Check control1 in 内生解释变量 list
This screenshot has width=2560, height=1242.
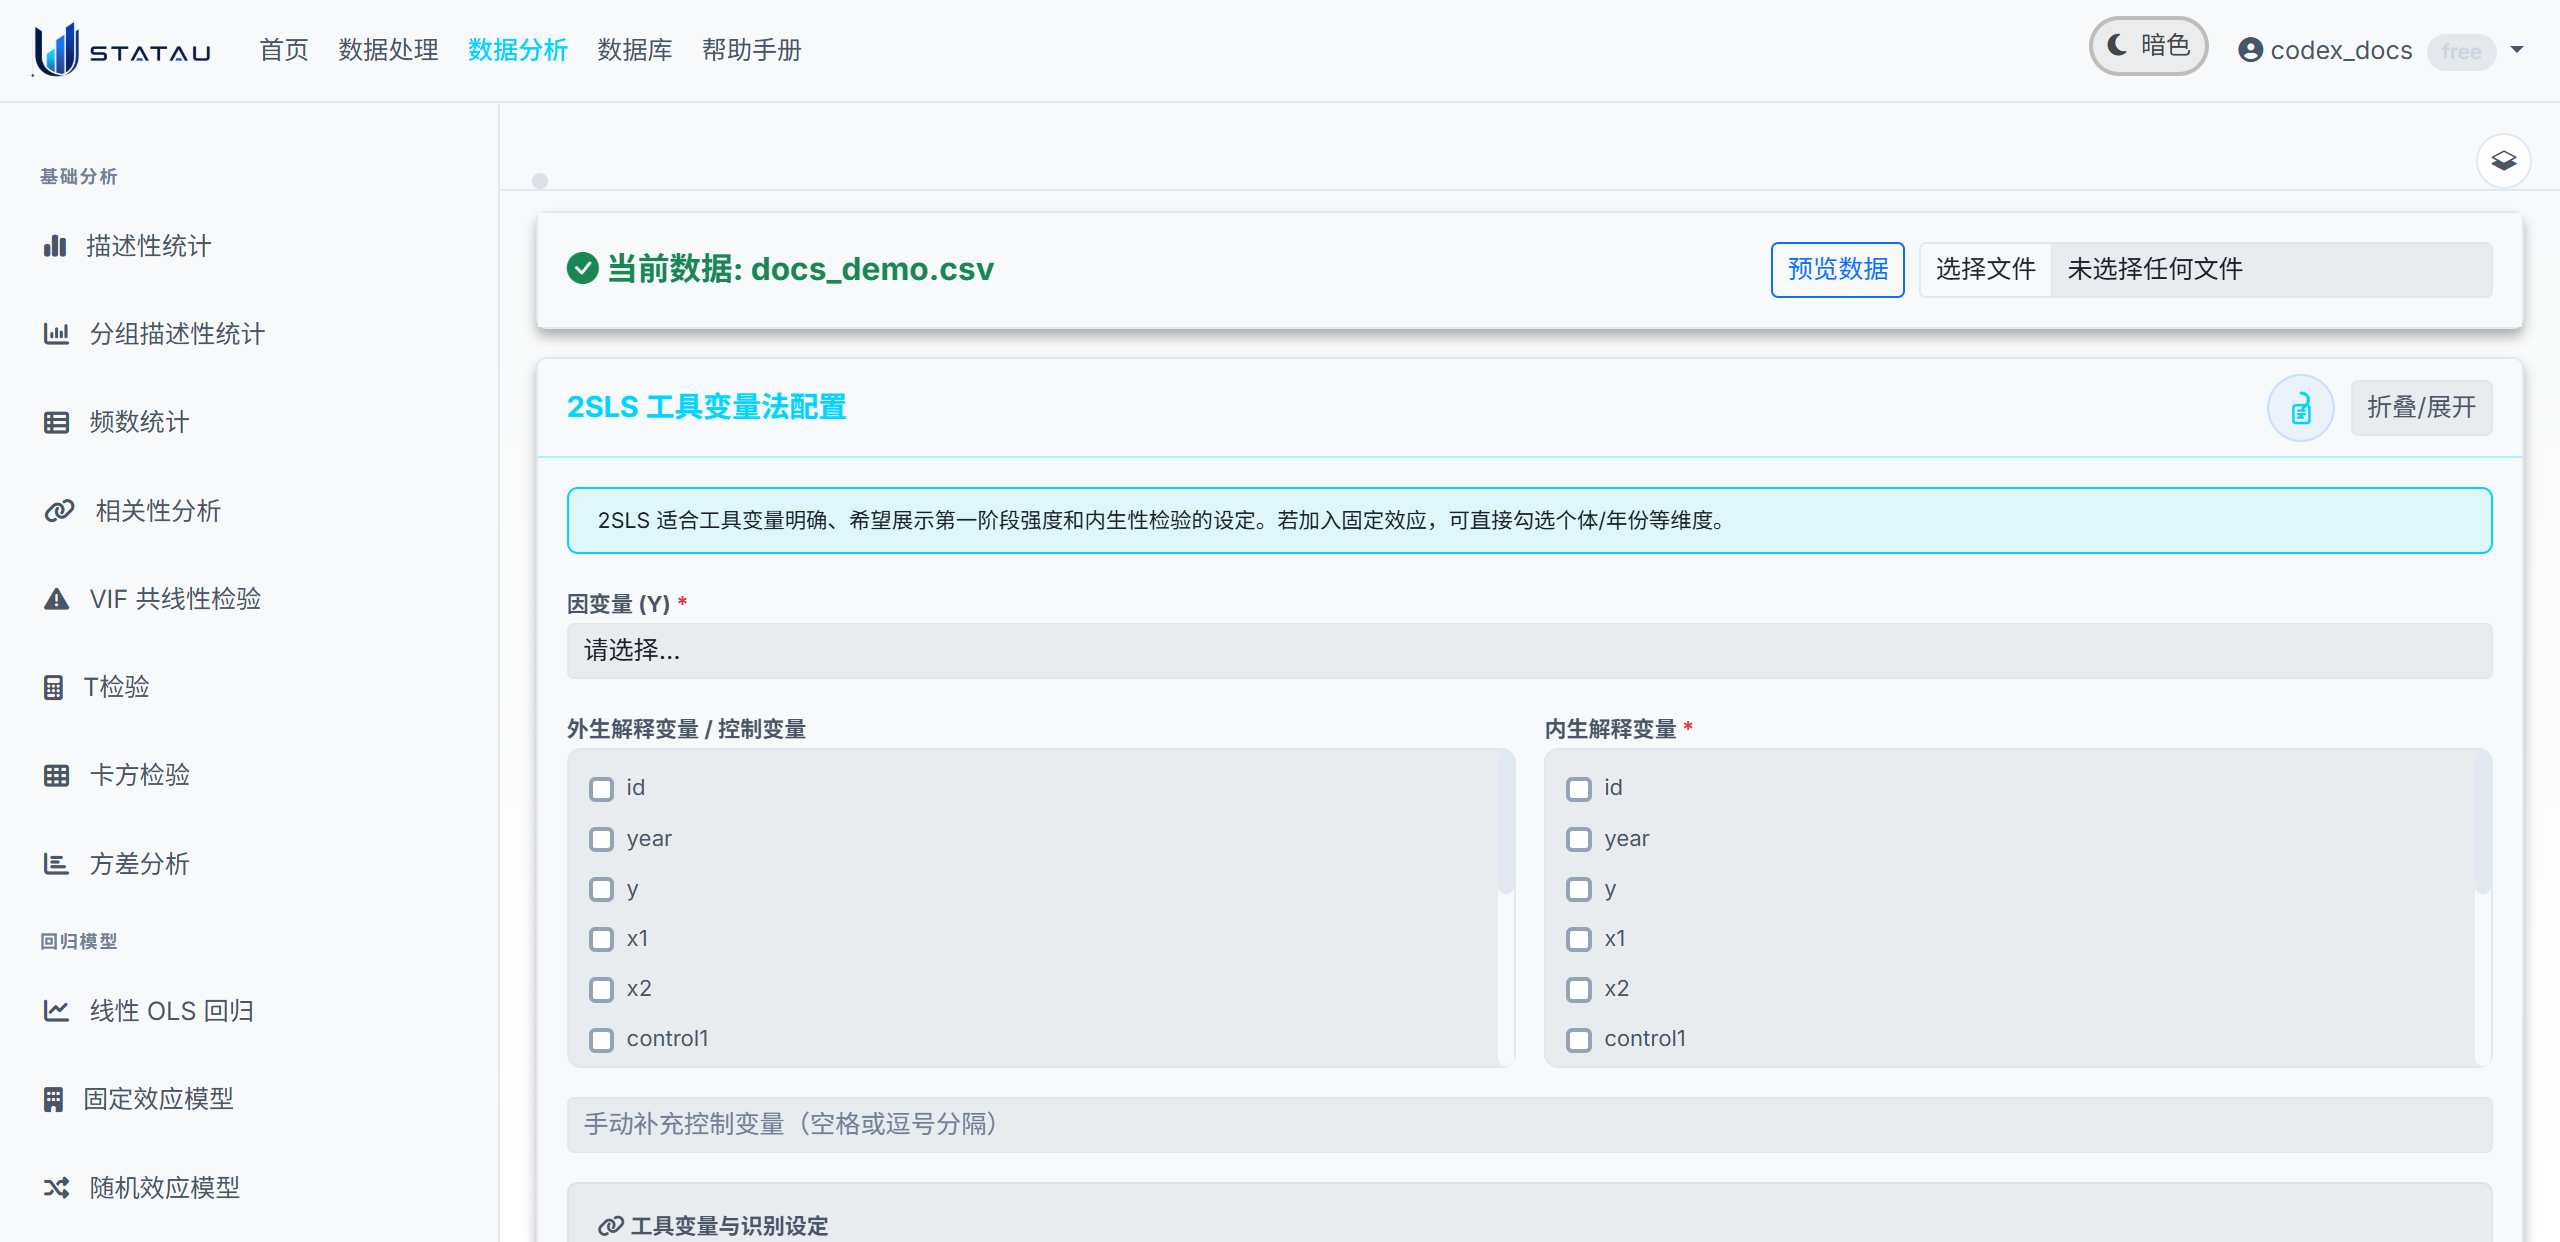coord(1579,1040)
